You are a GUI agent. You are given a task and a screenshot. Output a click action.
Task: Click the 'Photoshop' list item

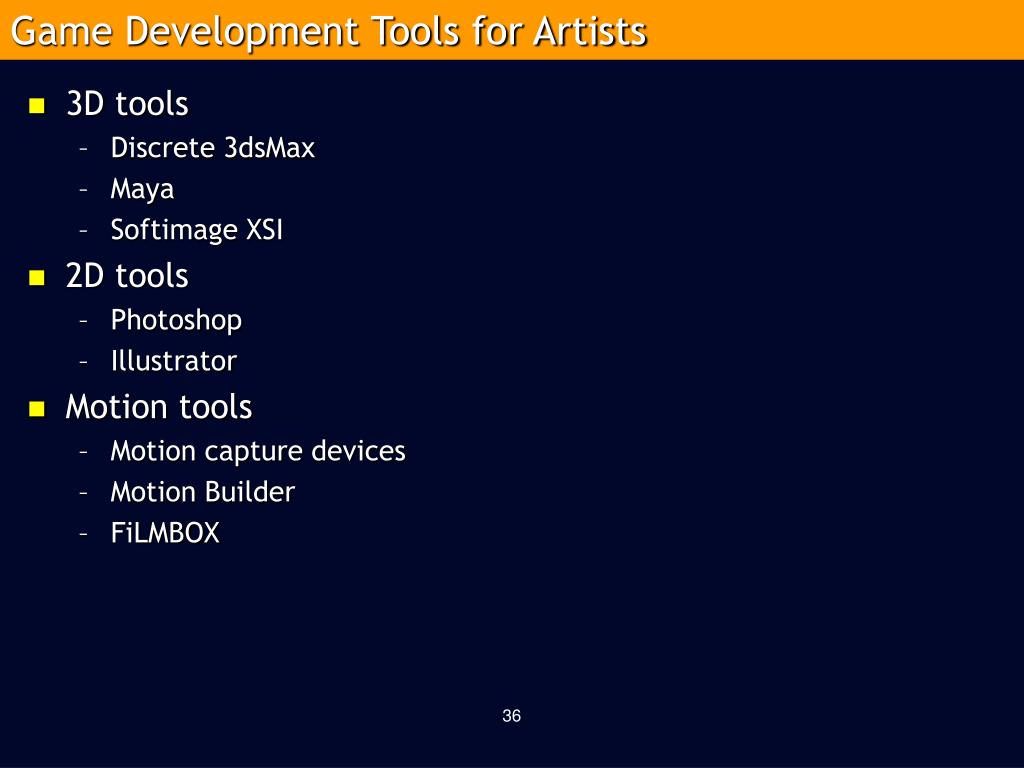click(x=176, y=320)
